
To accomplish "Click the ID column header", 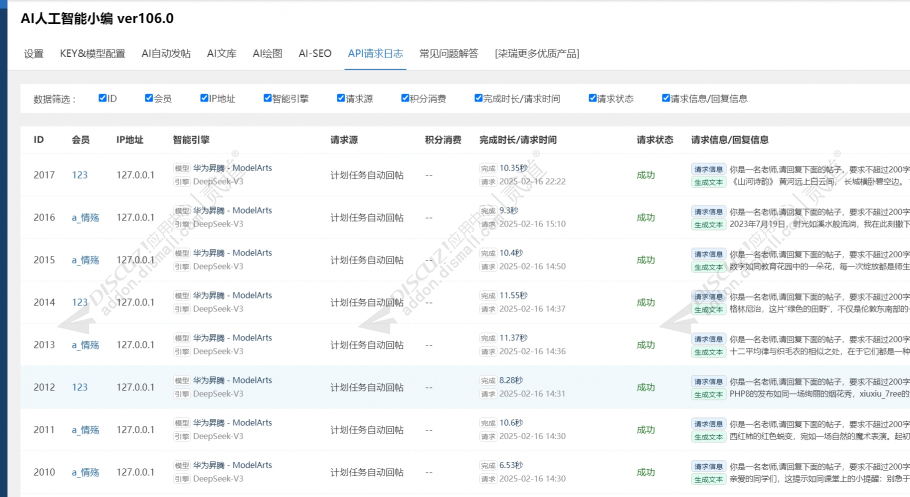I will (38, 139).
